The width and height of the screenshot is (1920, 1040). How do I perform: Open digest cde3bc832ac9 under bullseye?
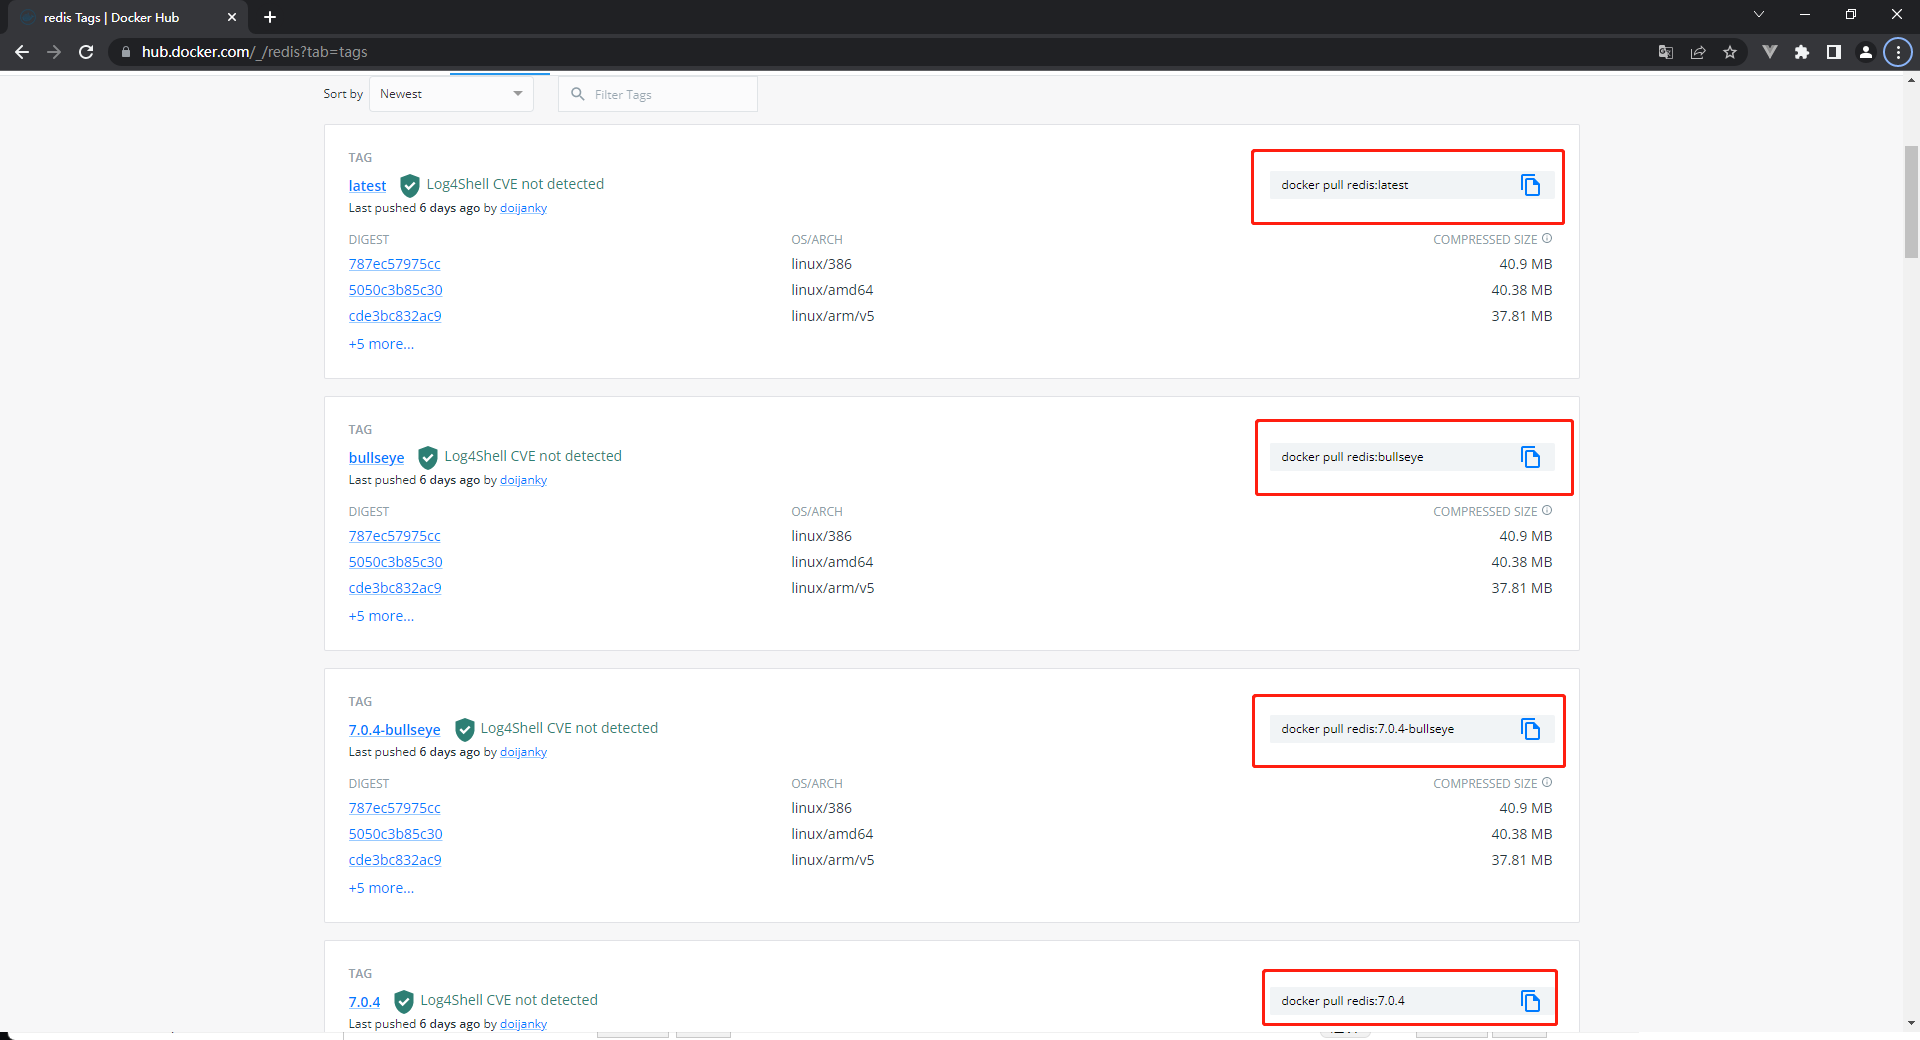[395, 588]
